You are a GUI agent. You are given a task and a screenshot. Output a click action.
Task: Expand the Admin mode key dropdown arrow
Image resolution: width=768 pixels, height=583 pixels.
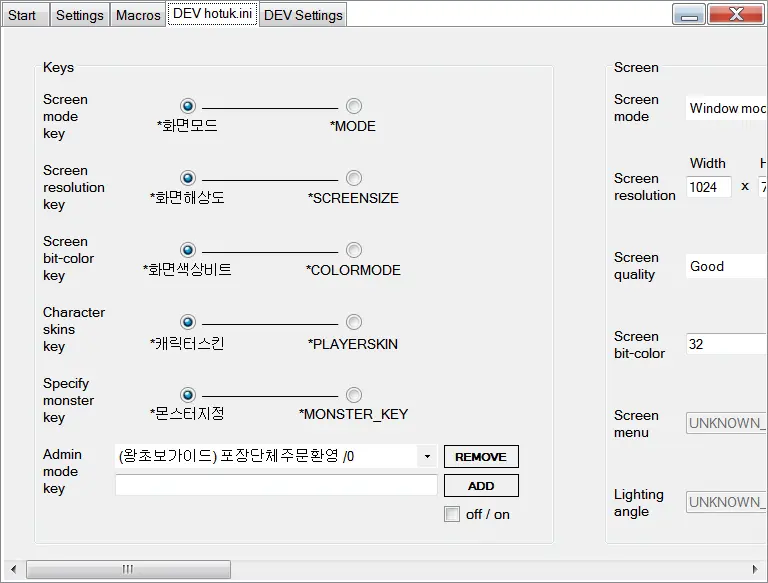point(427,457)
